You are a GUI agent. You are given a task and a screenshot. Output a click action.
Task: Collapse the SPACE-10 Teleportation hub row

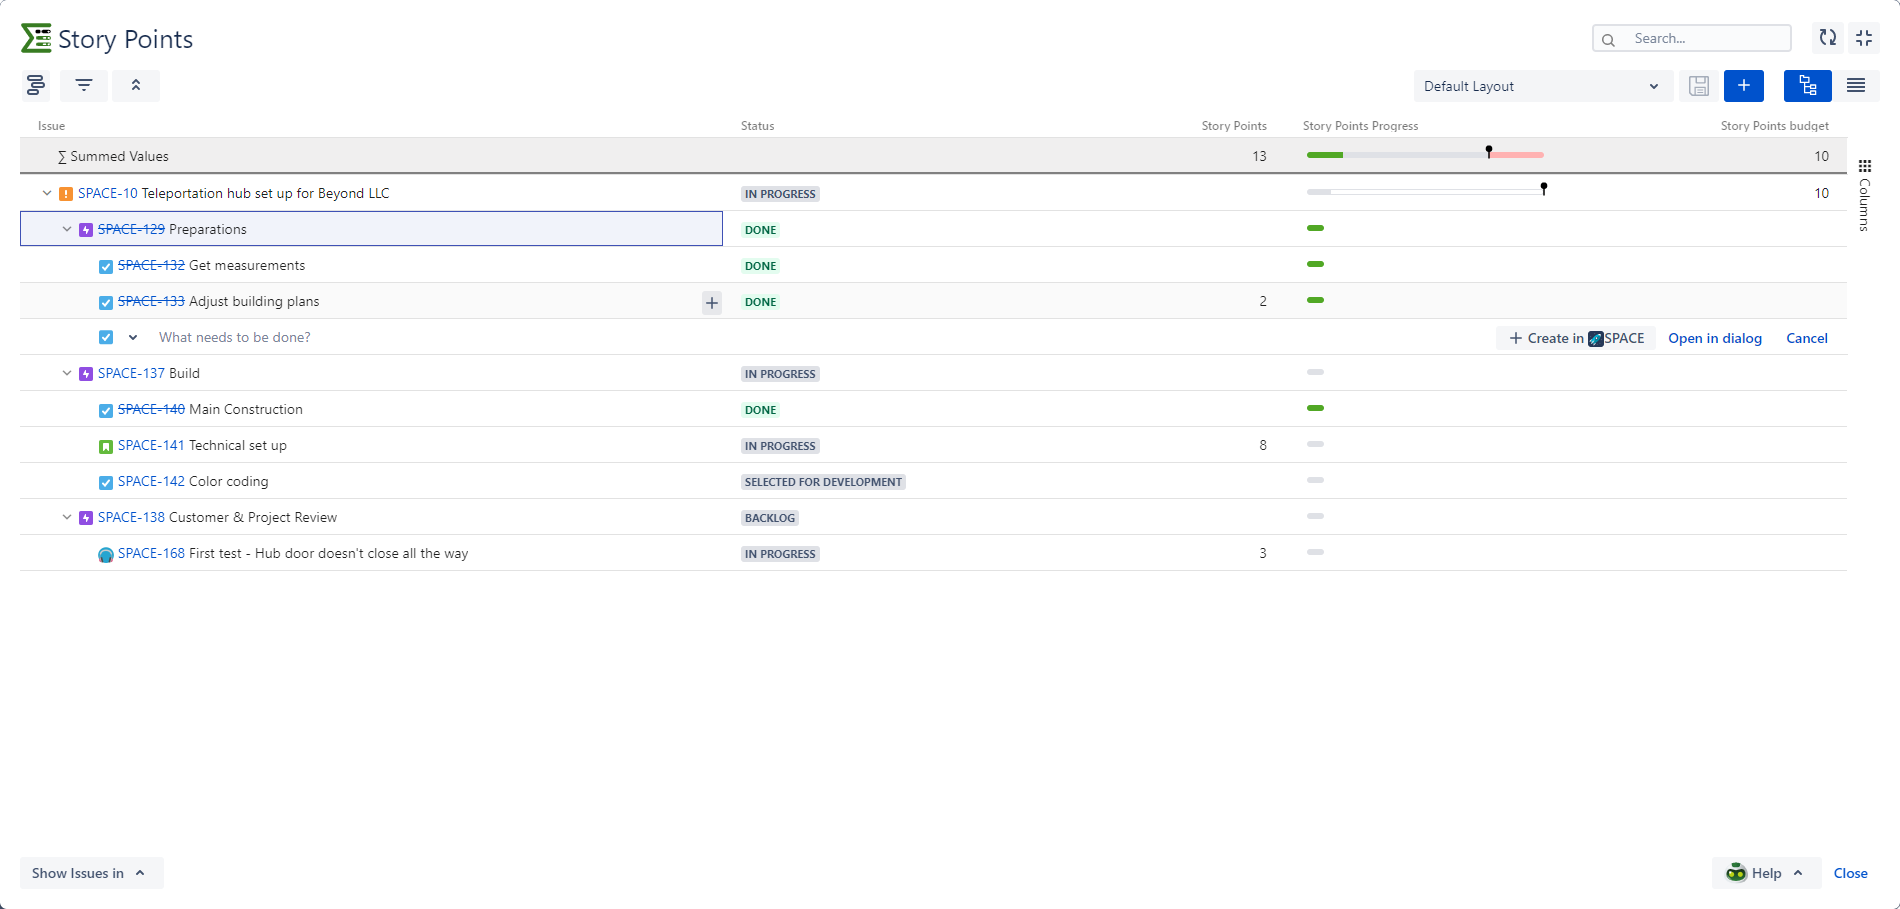click(x=47, y=193)
